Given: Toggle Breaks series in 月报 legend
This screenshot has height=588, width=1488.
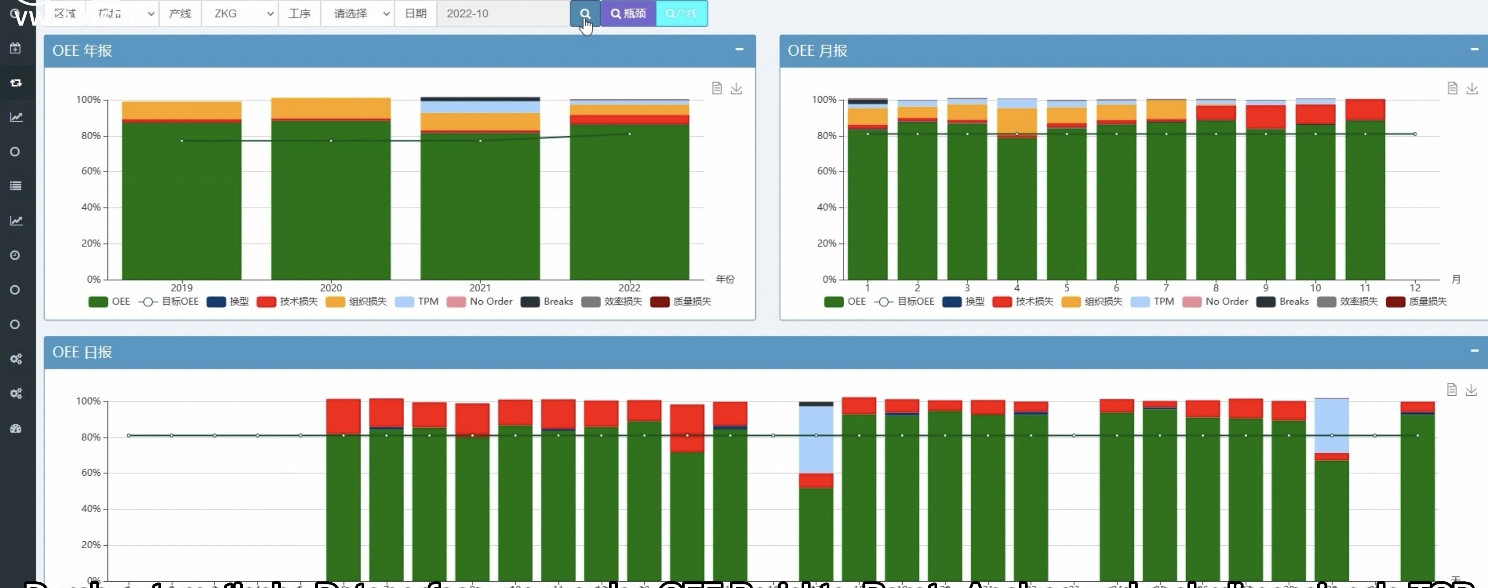Looking at the screenshot, I should [1283, 301].
